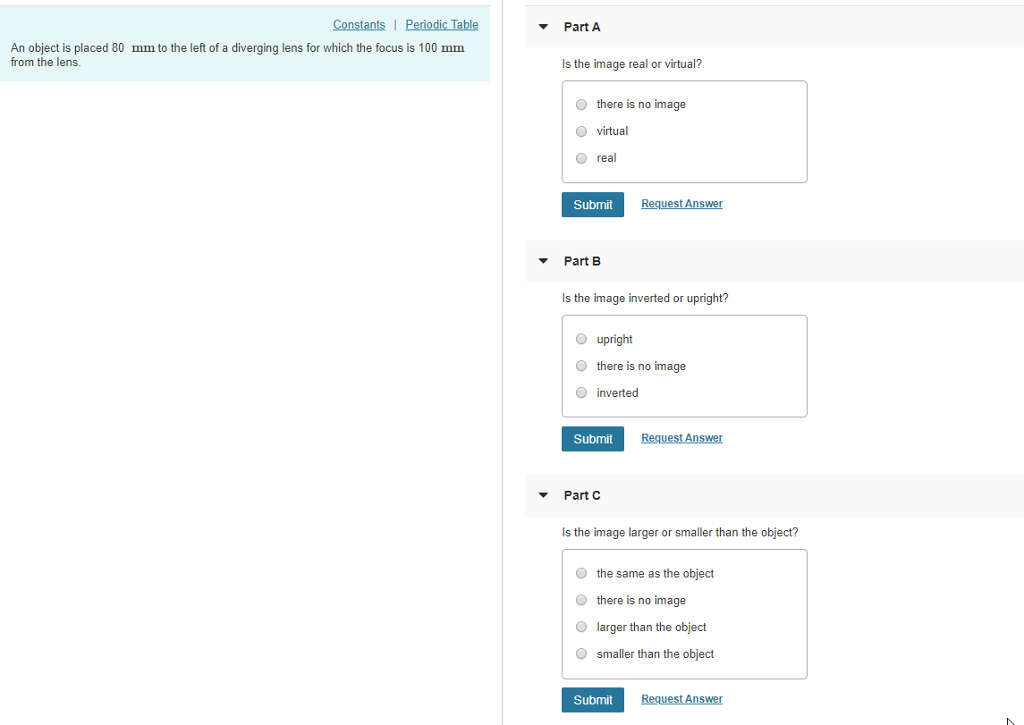
Task: Select "larger than the object" in Part C
Action: pyautogui.click(x=581, y=626)
